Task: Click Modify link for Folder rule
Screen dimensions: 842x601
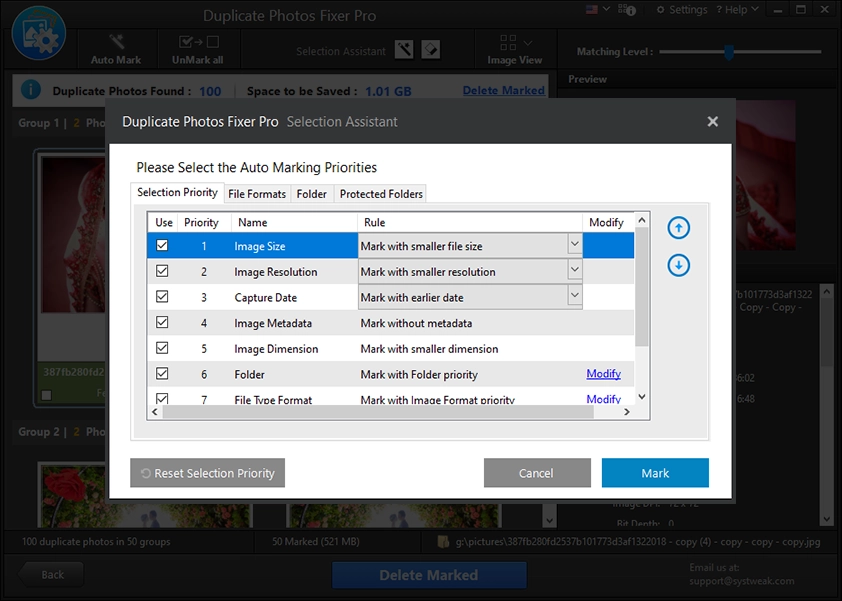Action: [604, 374]
